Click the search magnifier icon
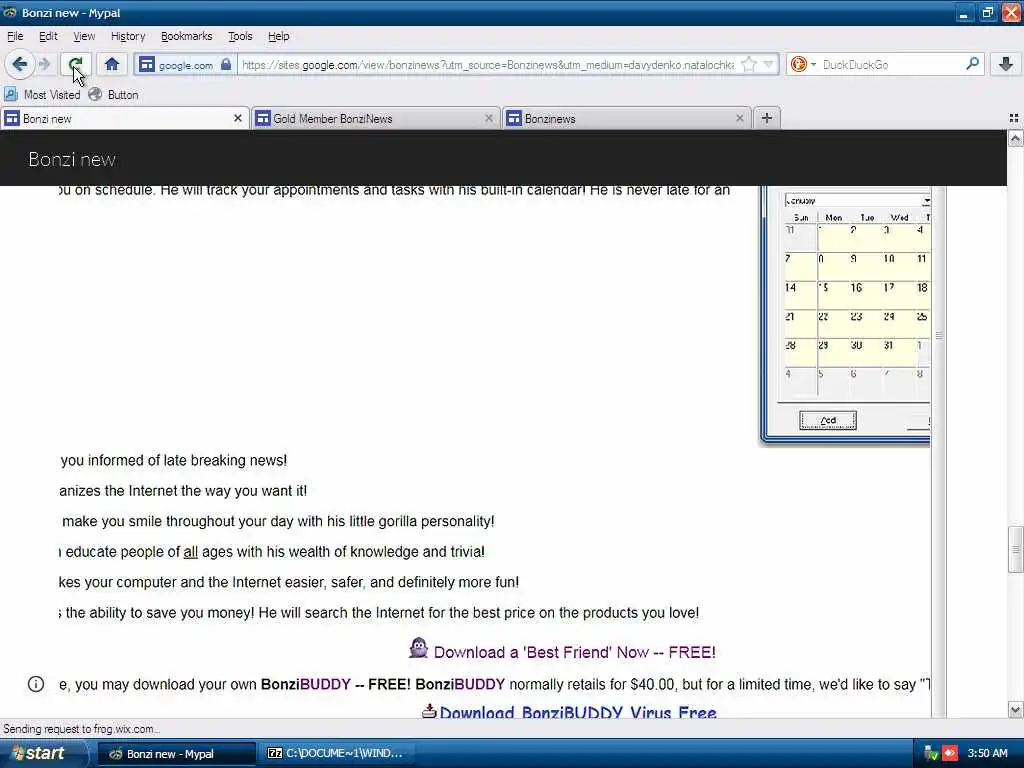Image resolution: width=1024 pixels, height=768 pixels. click(972, 64)
